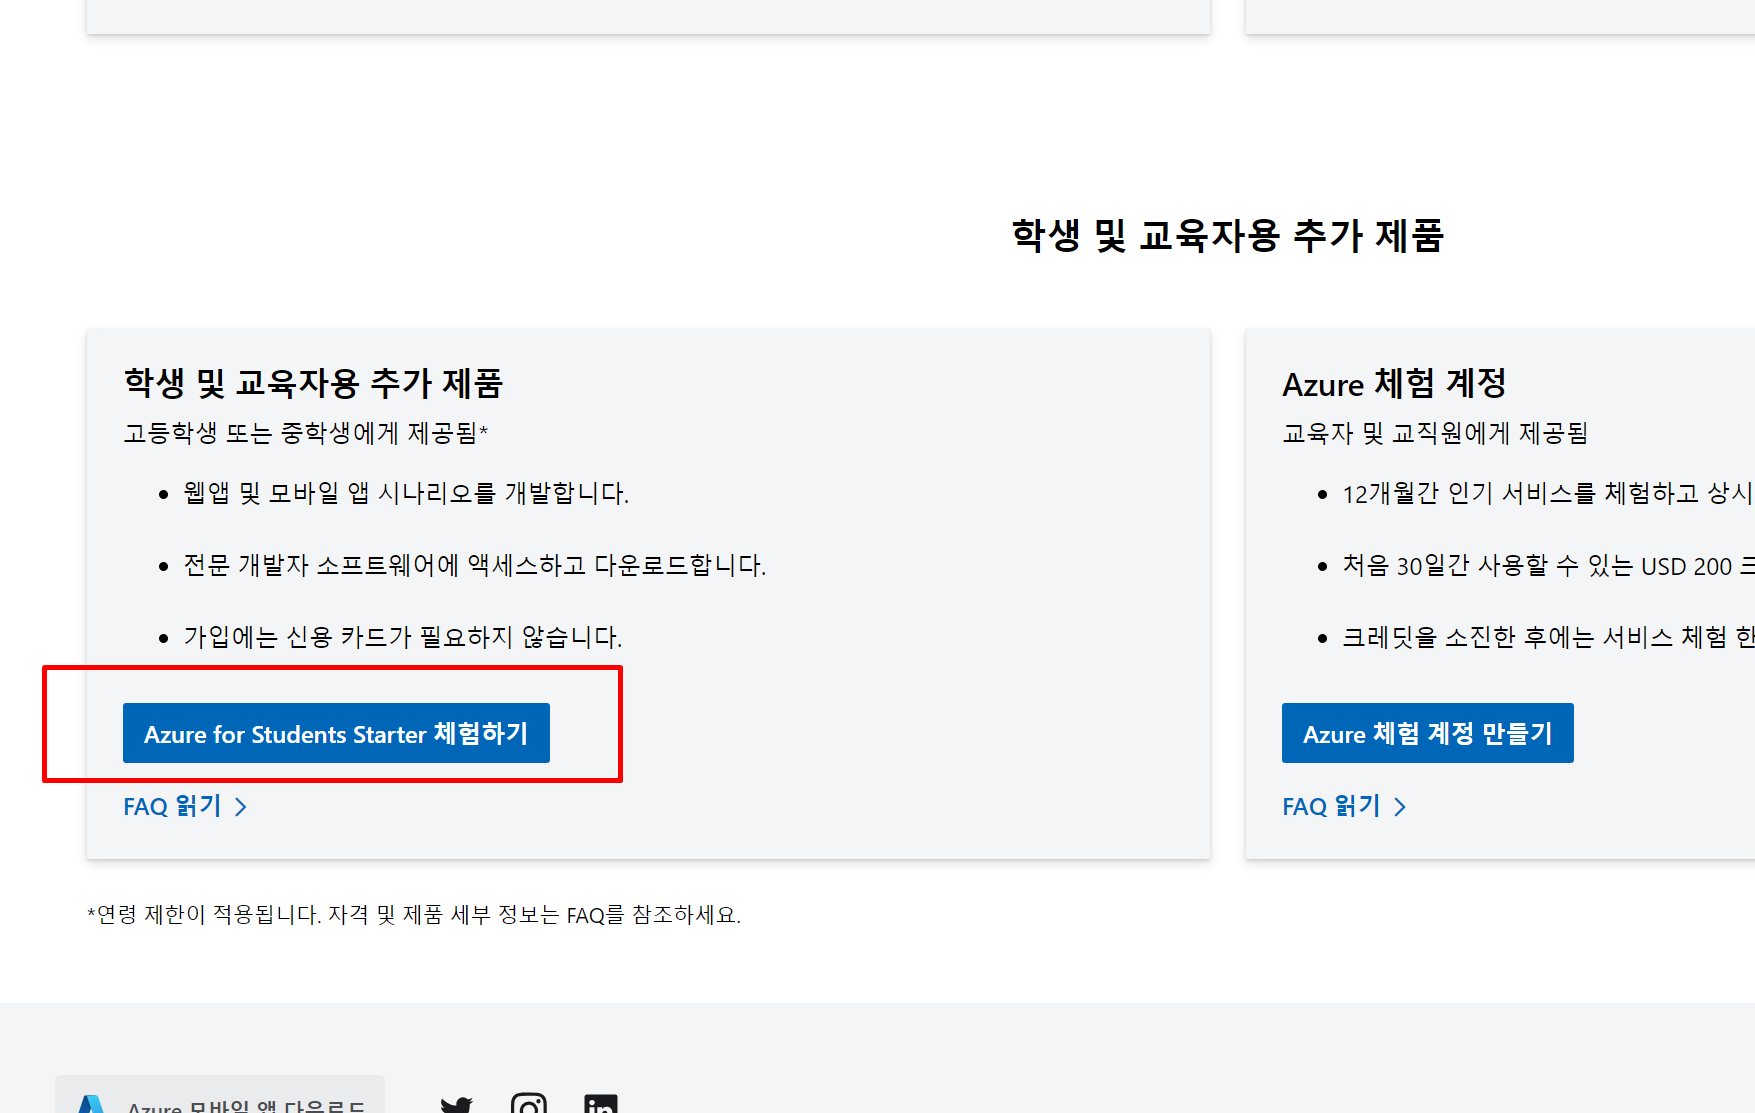
Task: Click text '고등학생 또는 중학생에게 제공됨*'
Action: click(306, 433)
